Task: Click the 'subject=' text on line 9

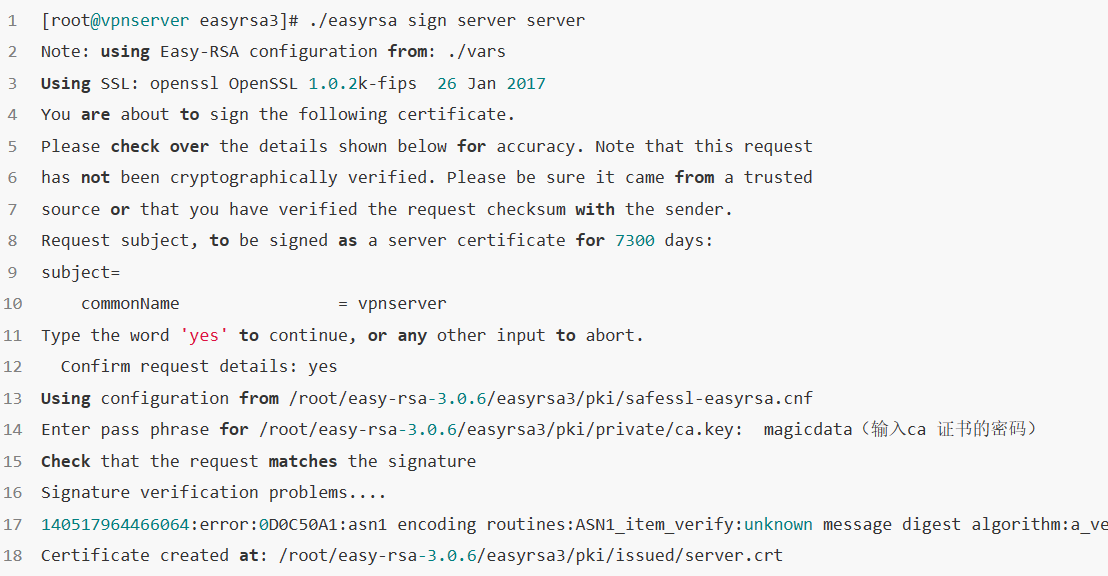Action: pos(81,272)
